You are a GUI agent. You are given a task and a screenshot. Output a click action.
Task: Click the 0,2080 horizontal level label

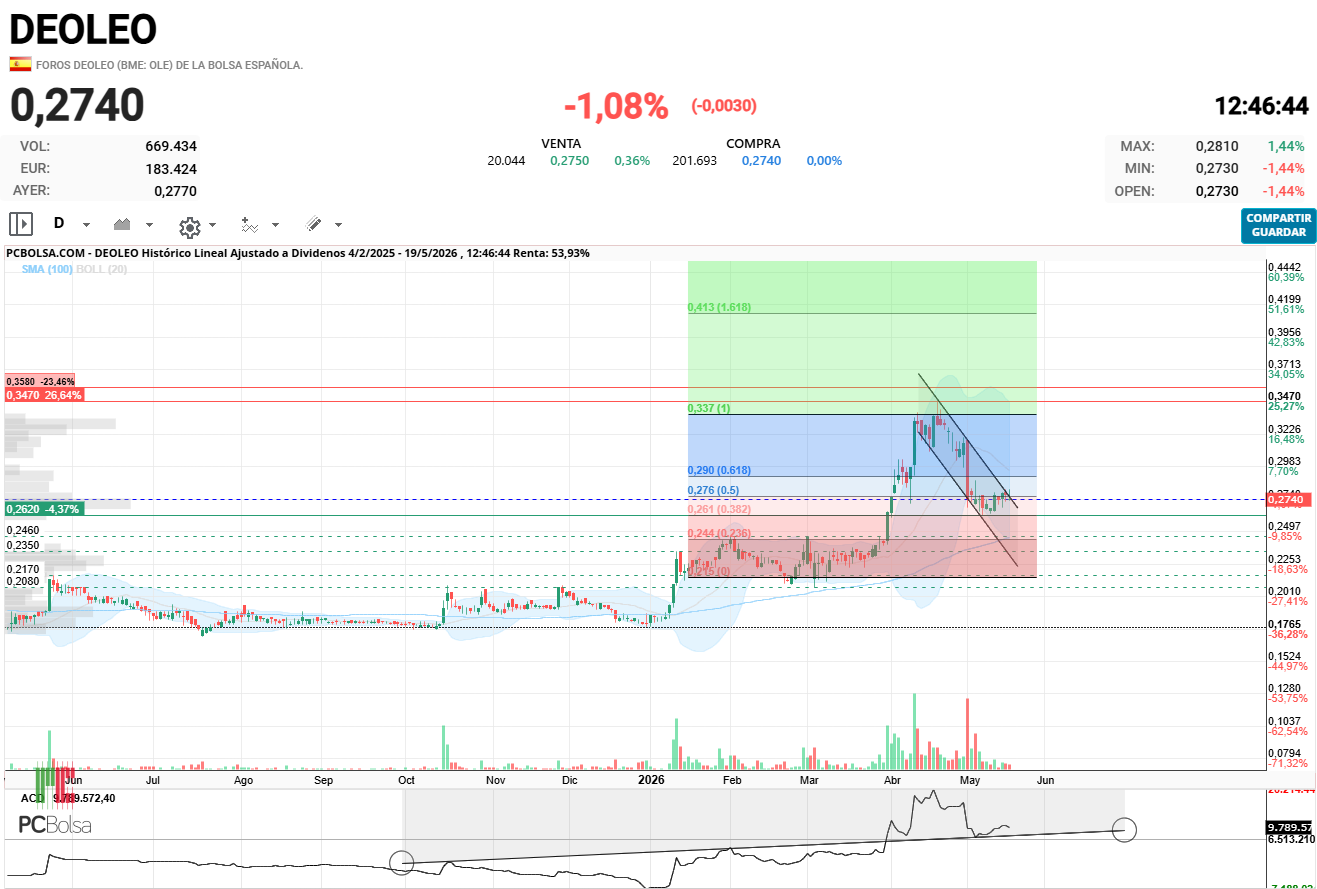[22, 581]
